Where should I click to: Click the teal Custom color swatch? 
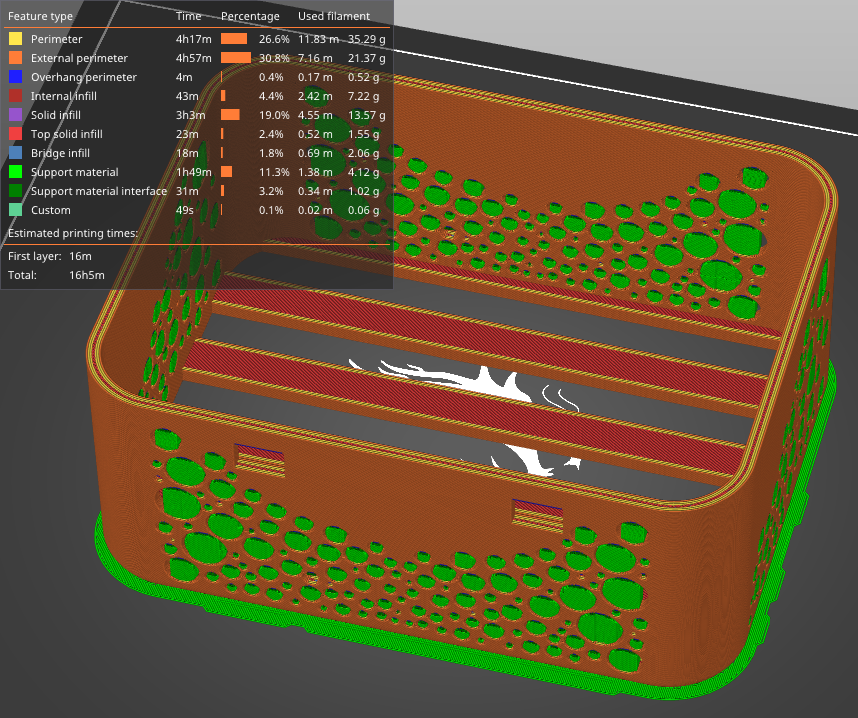point(15,210)
